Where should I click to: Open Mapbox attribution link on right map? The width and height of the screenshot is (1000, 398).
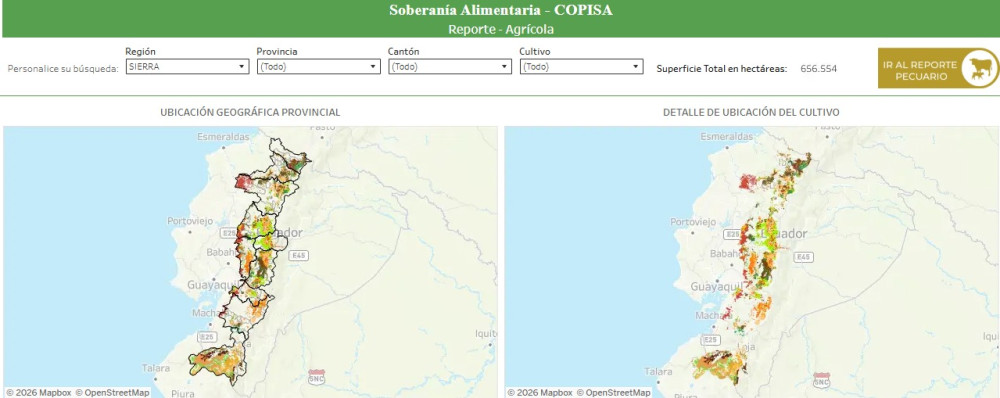540,393
